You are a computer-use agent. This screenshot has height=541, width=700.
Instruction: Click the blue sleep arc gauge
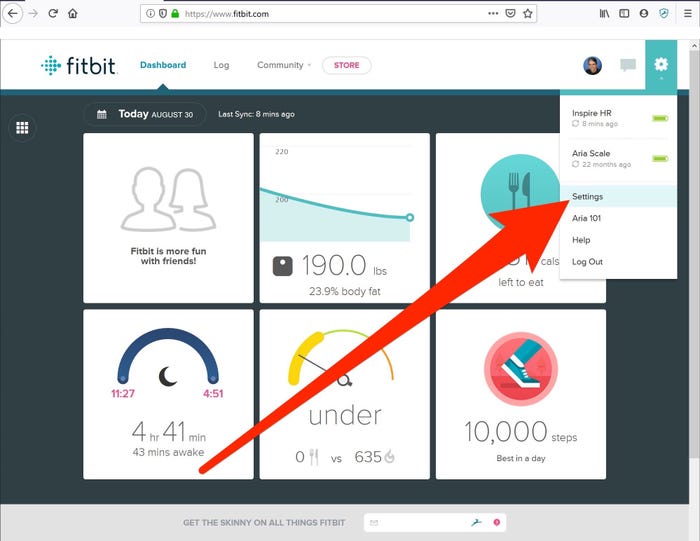tap(168, 355)
